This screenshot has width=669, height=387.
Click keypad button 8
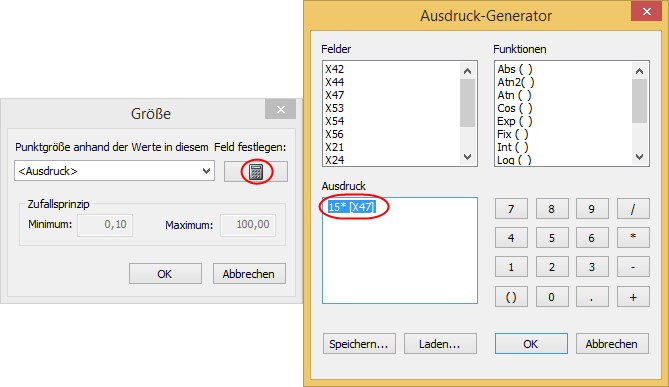(552, 209)
